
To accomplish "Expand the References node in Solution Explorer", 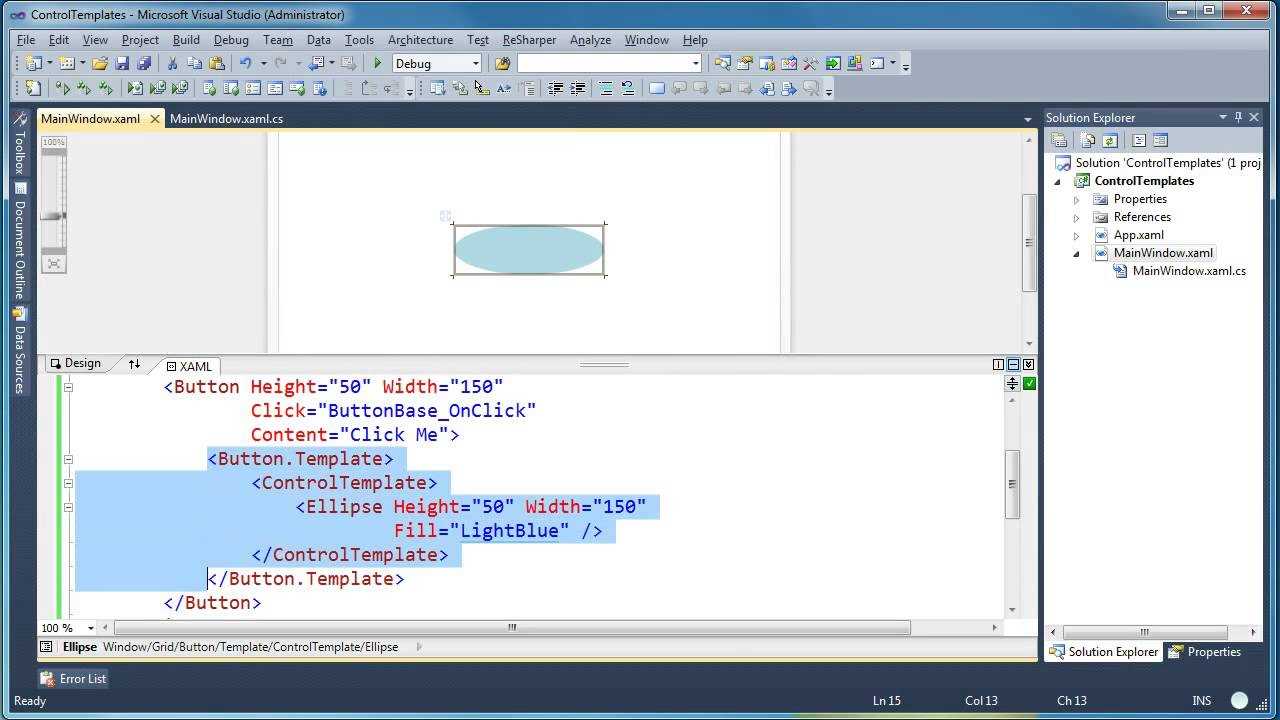I will pos(1076,217).
